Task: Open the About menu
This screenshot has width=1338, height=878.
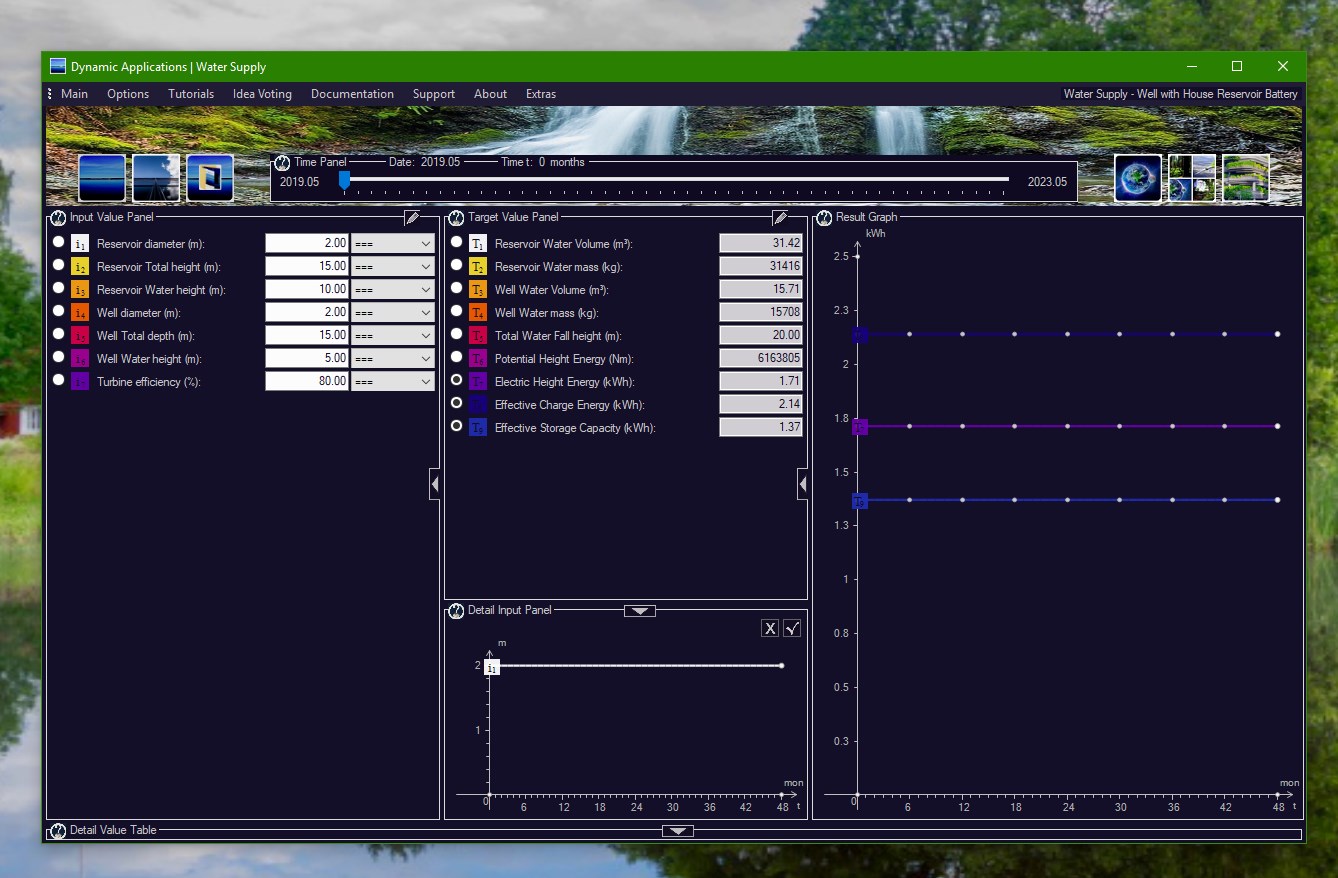Action: click(x=490, y=94)
